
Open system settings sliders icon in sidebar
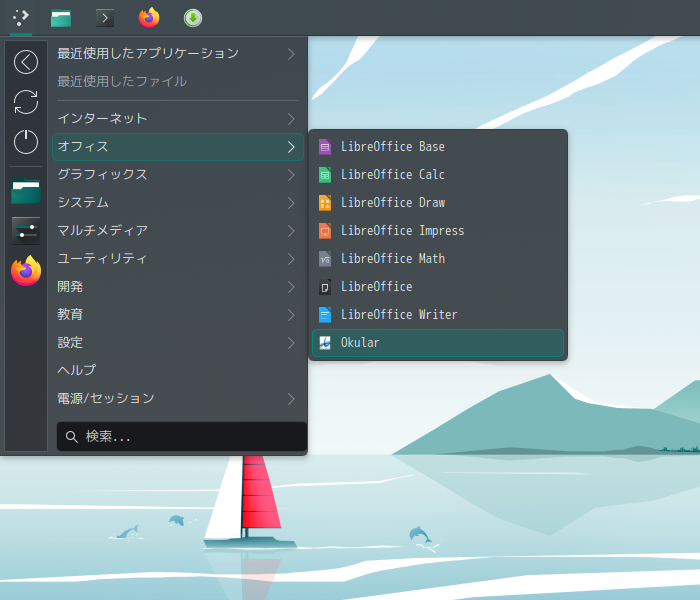click(26, 231)
